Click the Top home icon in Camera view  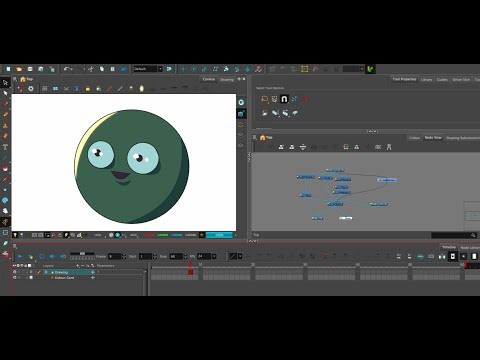point(23,79)
